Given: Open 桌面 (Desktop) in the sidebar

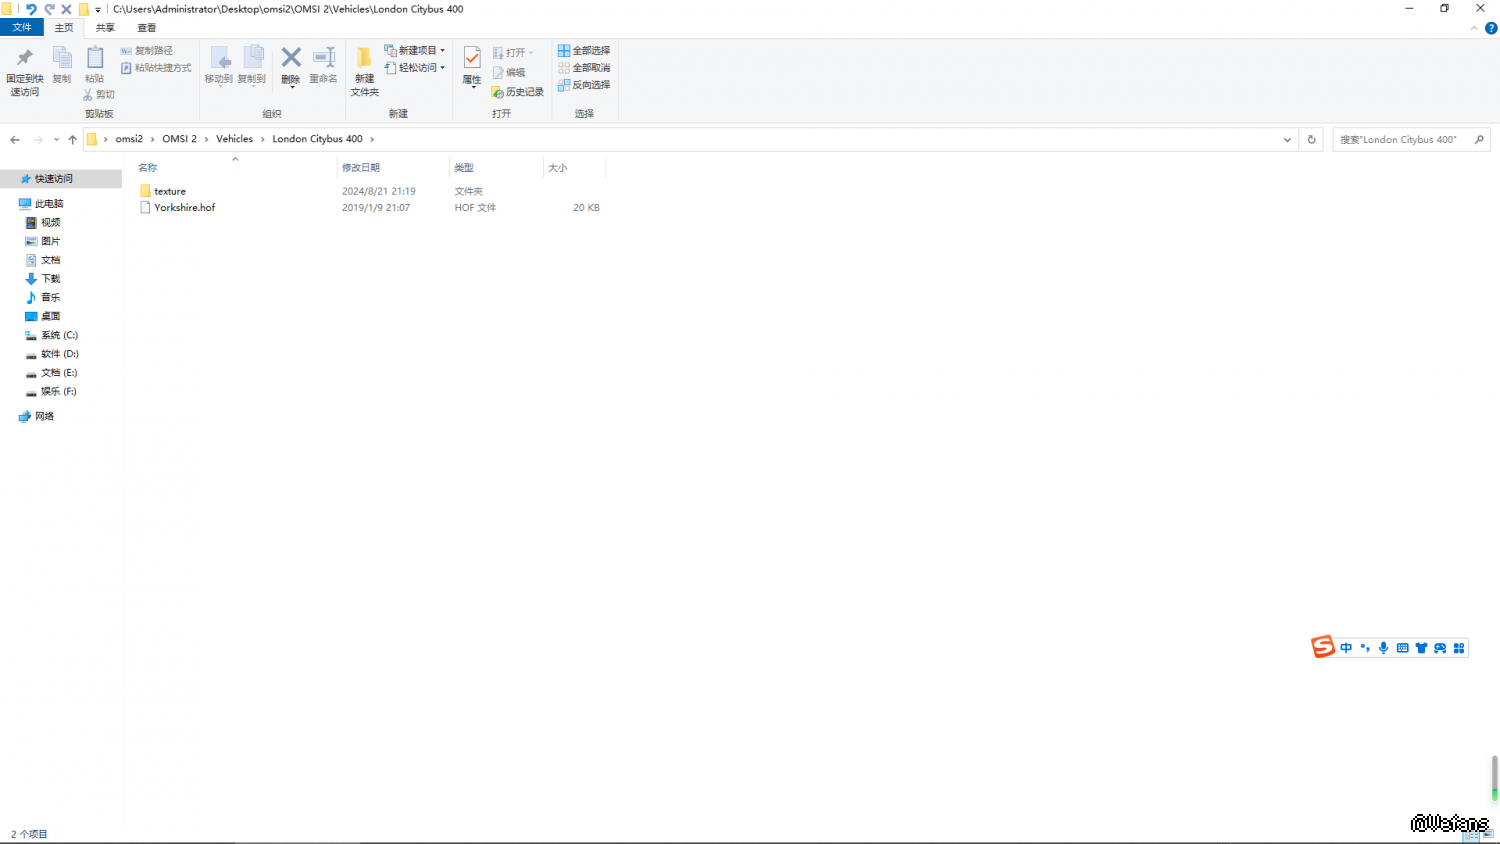Looking at the screenshot, I should 51,316.
